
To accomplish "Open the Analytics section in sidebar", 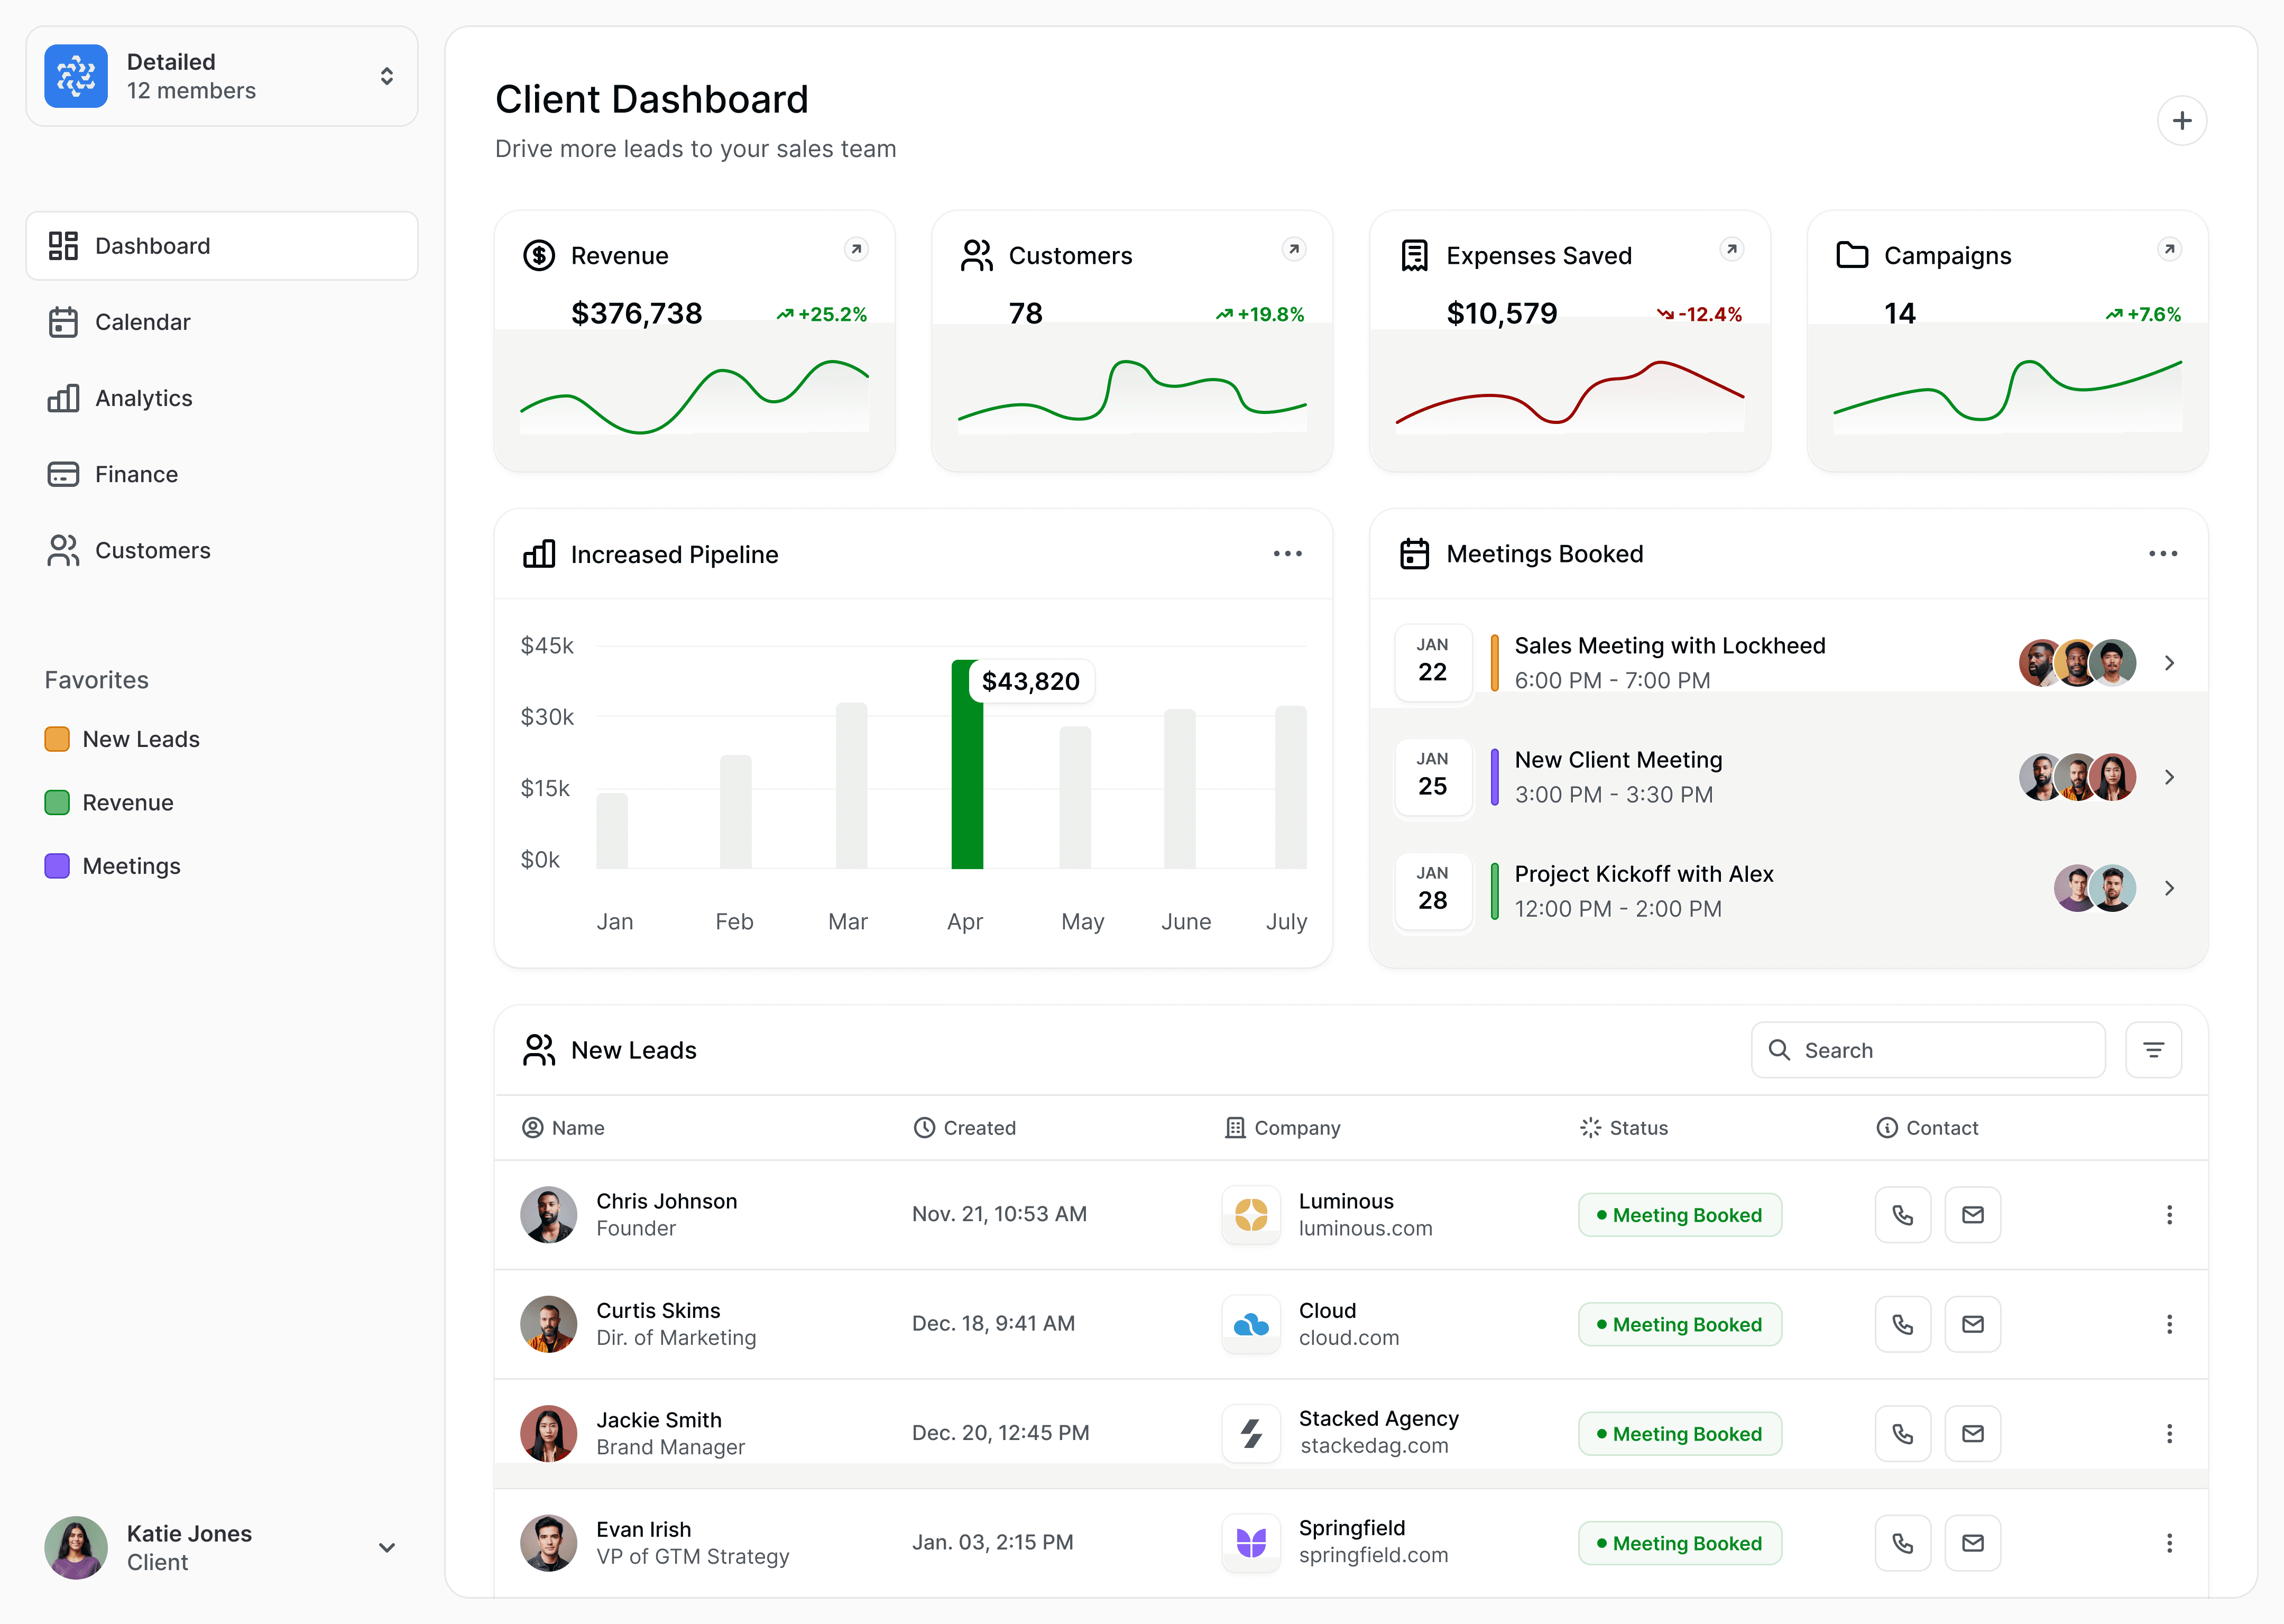I will [x=144, y=398].
